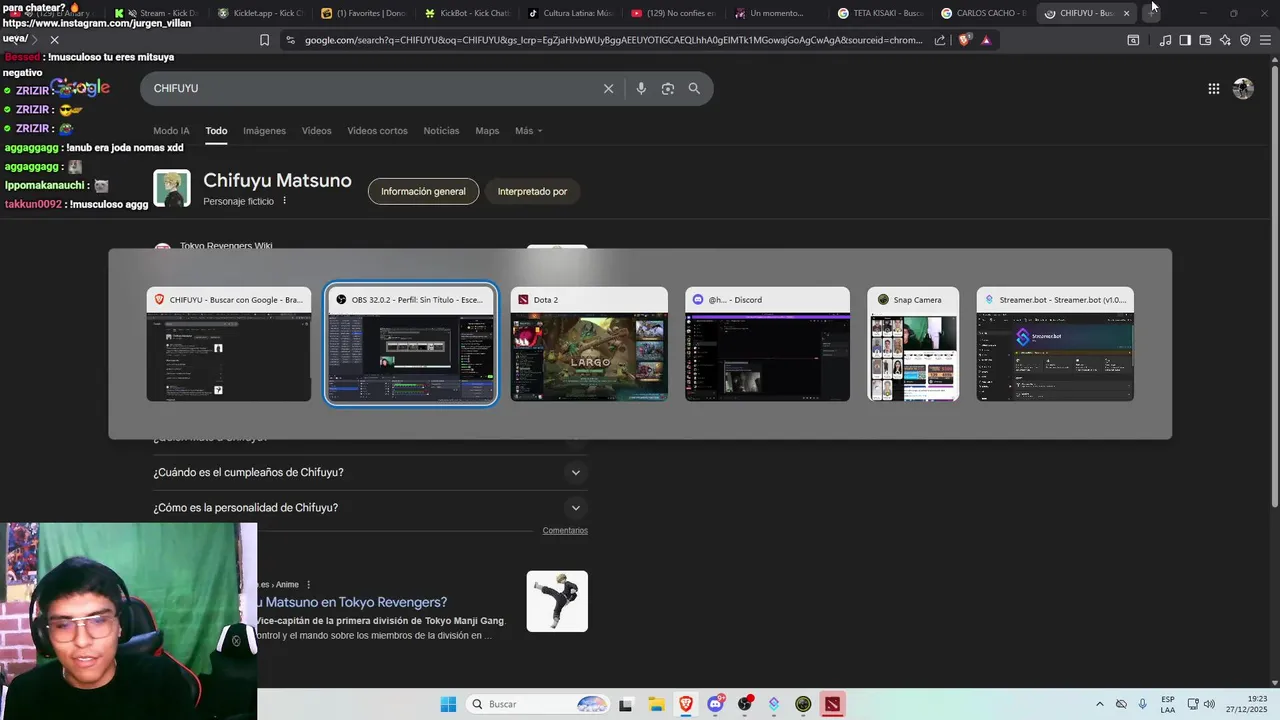The width and height of the screenshot is (1280, 720).
Task: Focus the Google search input CHIFUYU
Action: click(370, 88)
